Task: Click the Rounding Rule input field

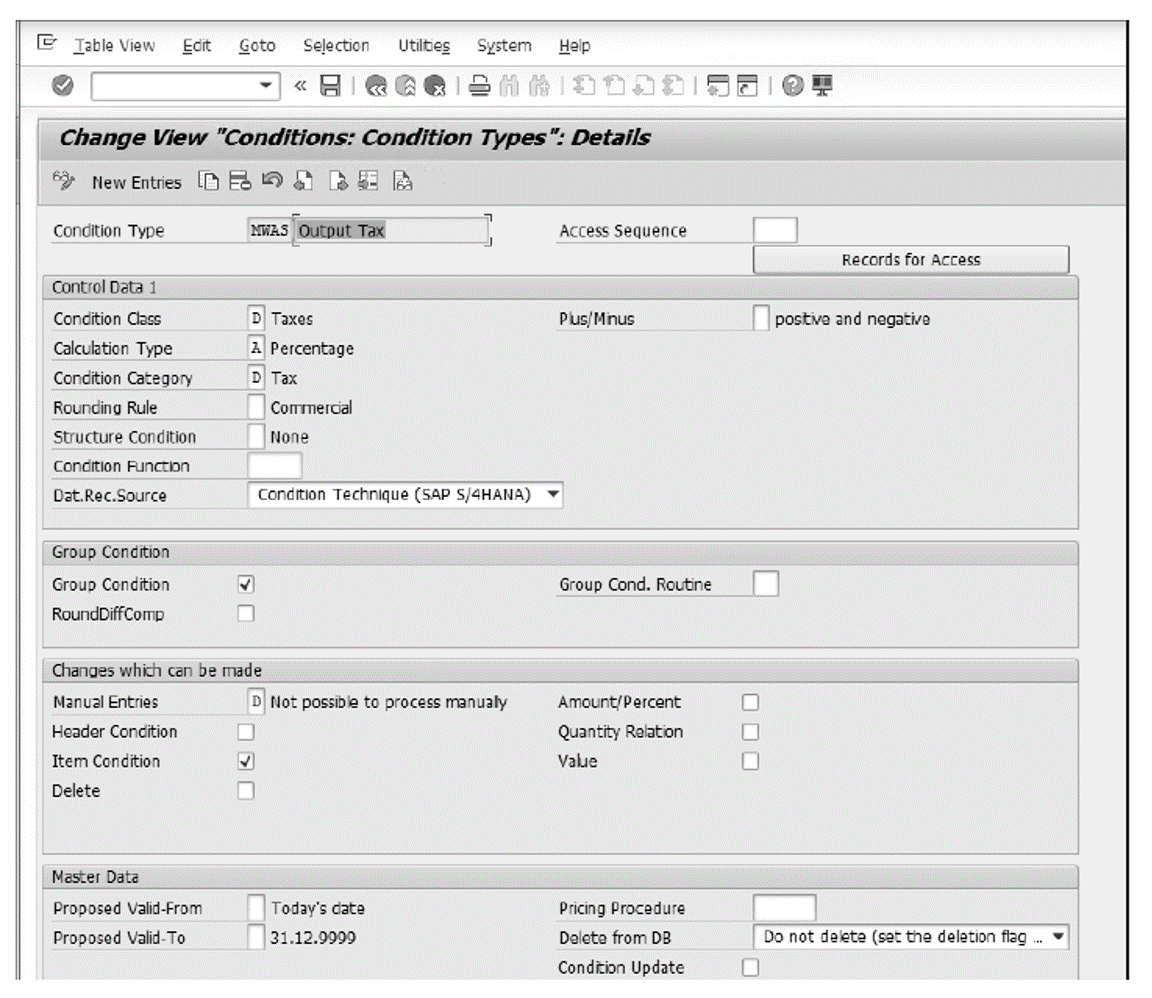Action: click(256, 406)
